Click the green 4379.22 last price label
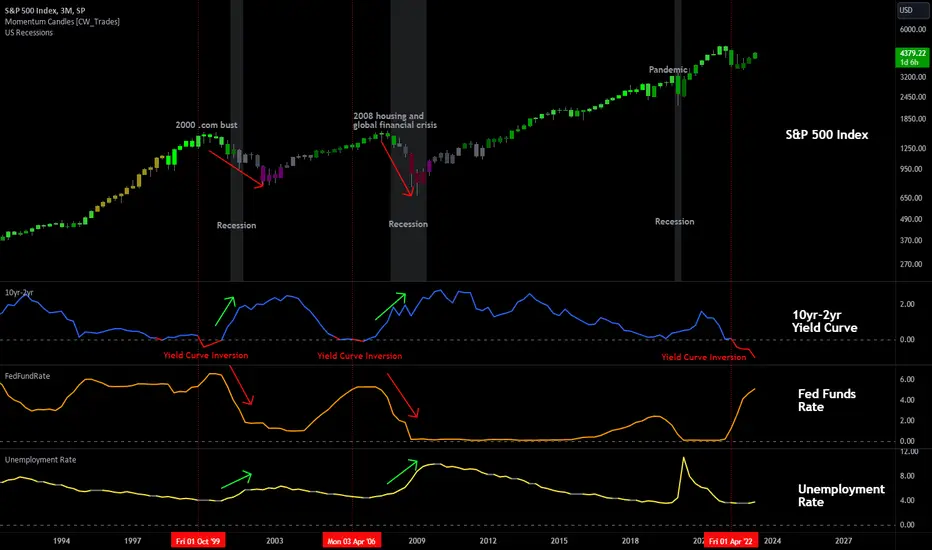This screenshot has height=550, width=932. tap(912, 58)
